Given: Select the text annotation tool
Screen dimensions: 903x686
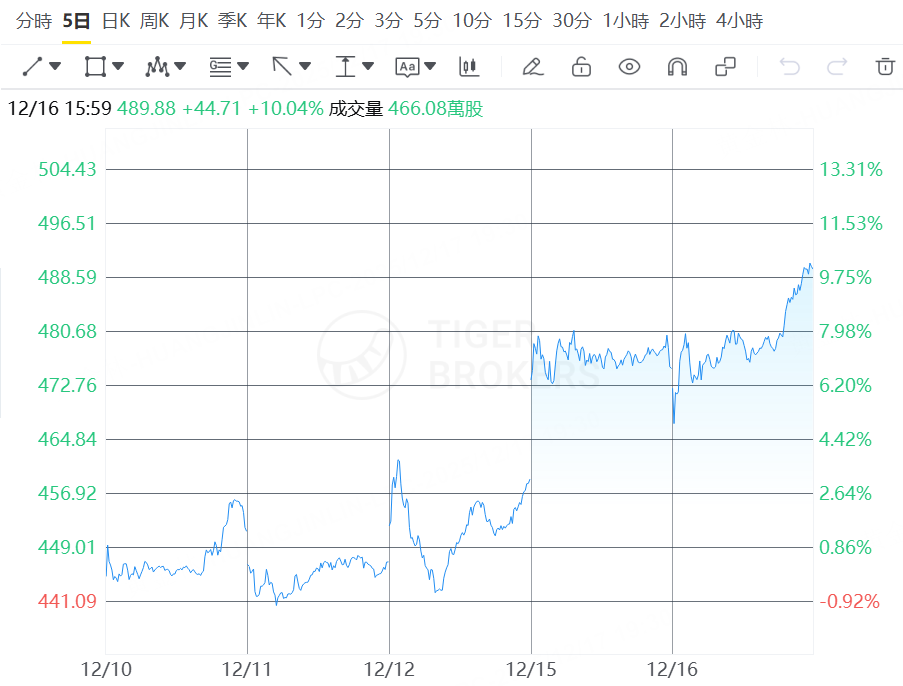Looking at the screenshot, I should (407, 67).
